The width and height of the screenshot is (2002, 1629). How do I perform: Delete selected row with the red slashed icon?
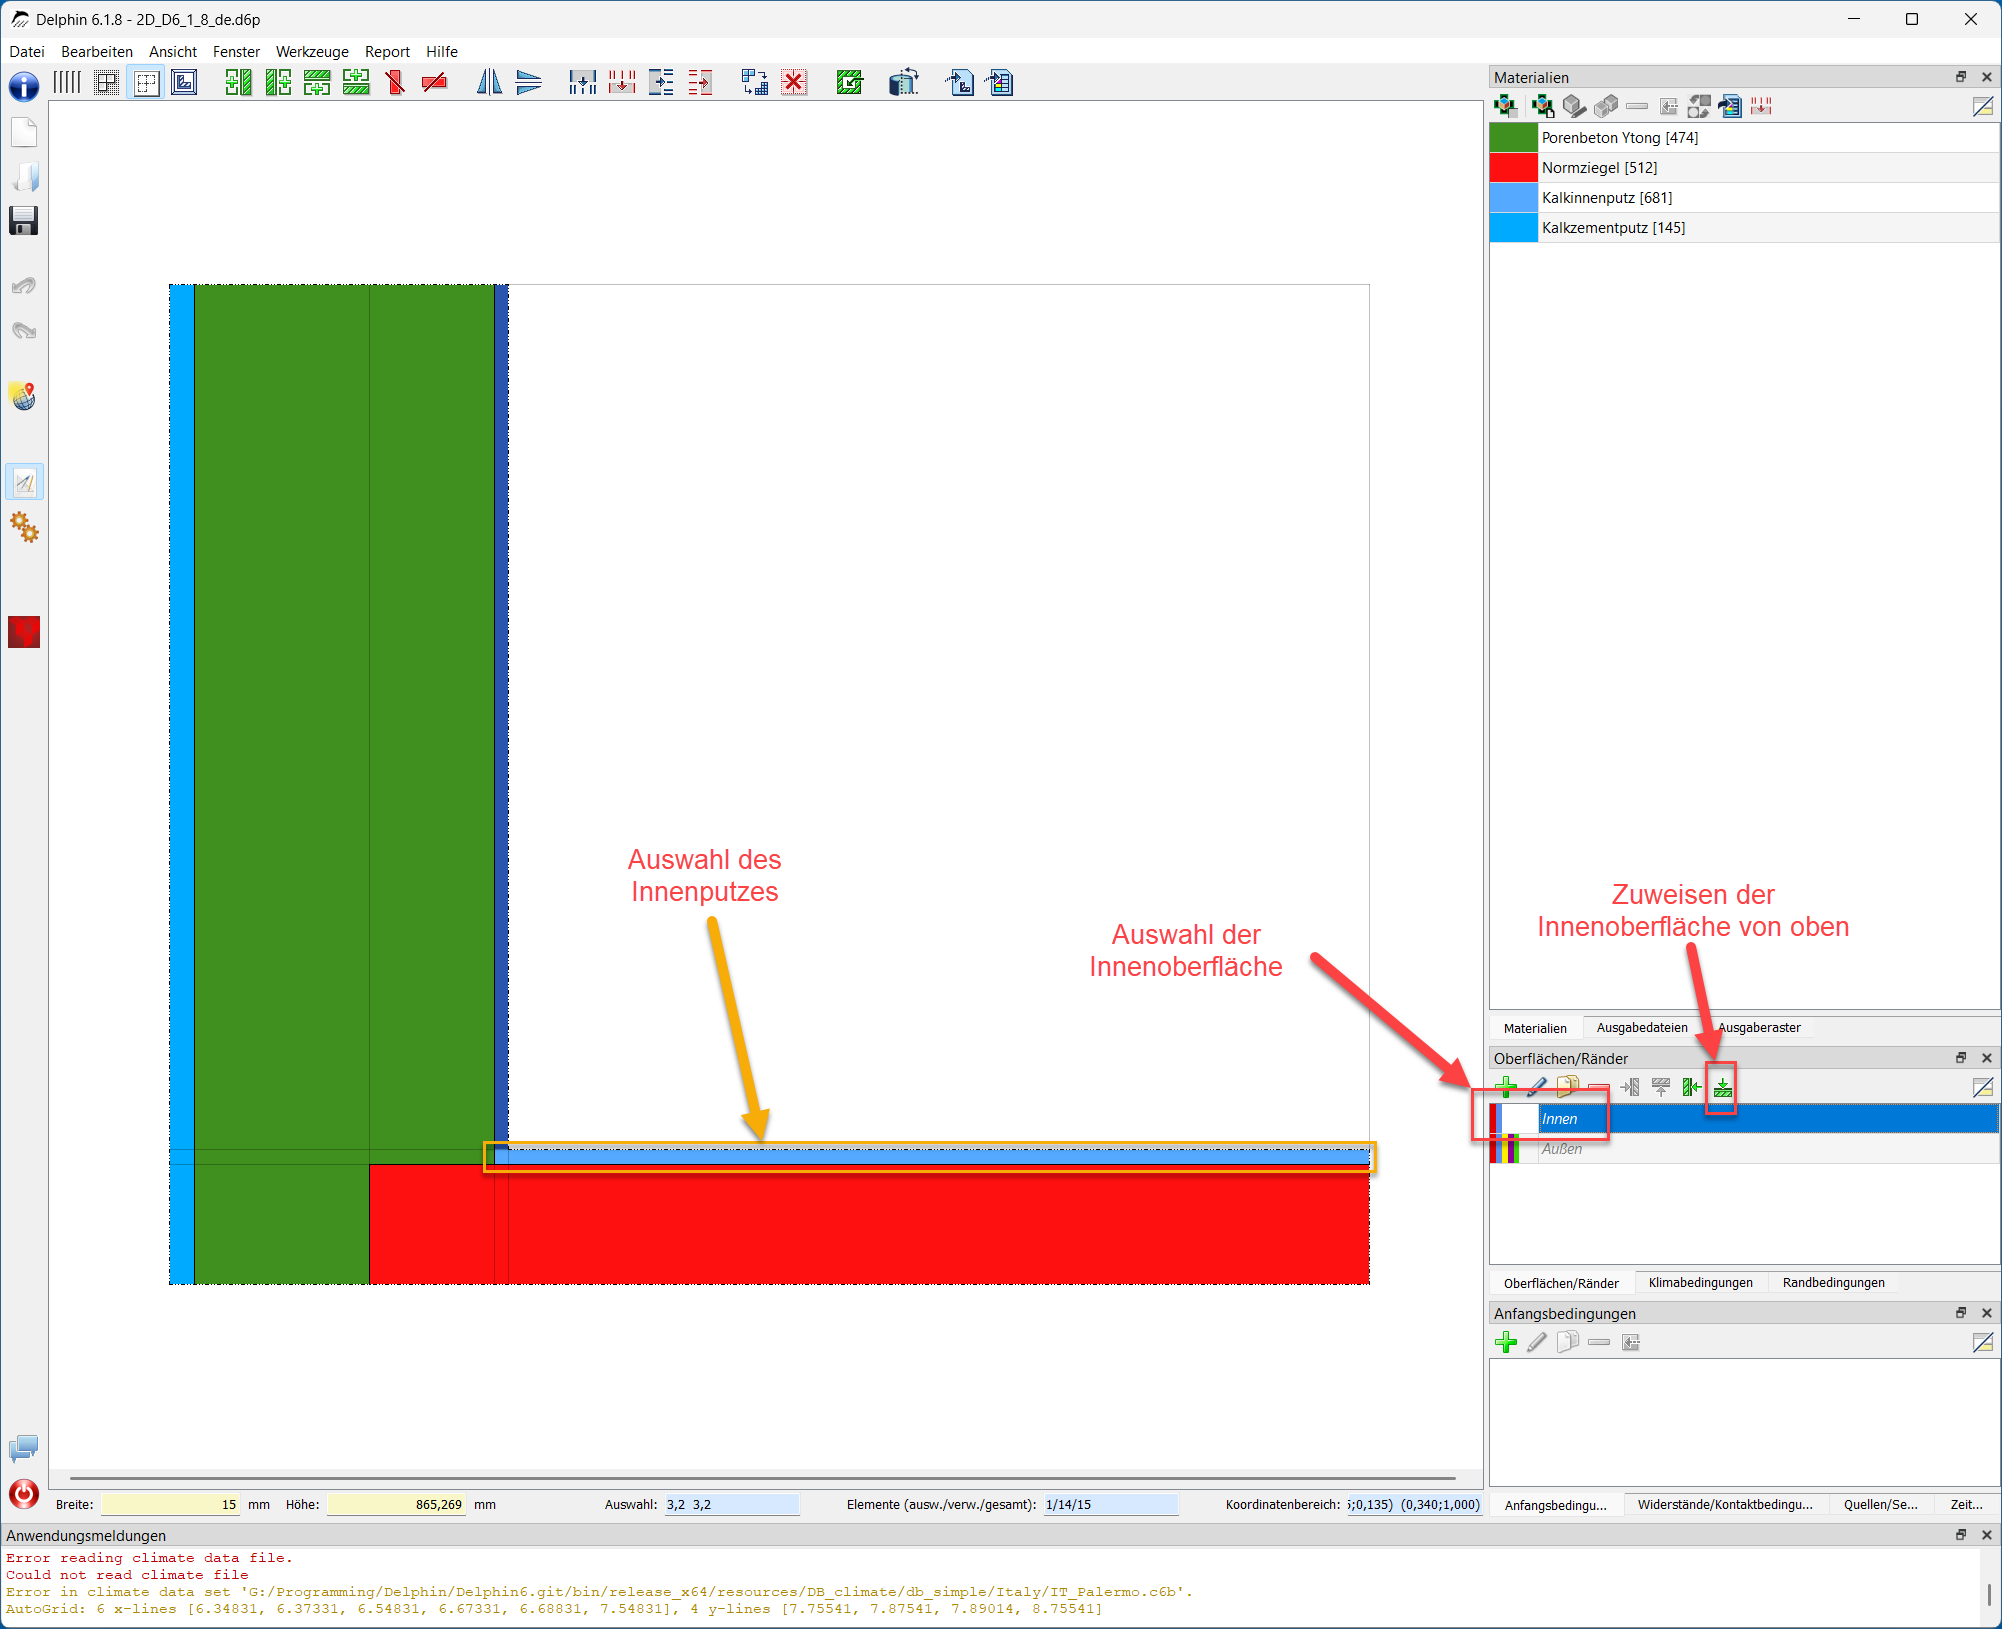pos(434,82)
